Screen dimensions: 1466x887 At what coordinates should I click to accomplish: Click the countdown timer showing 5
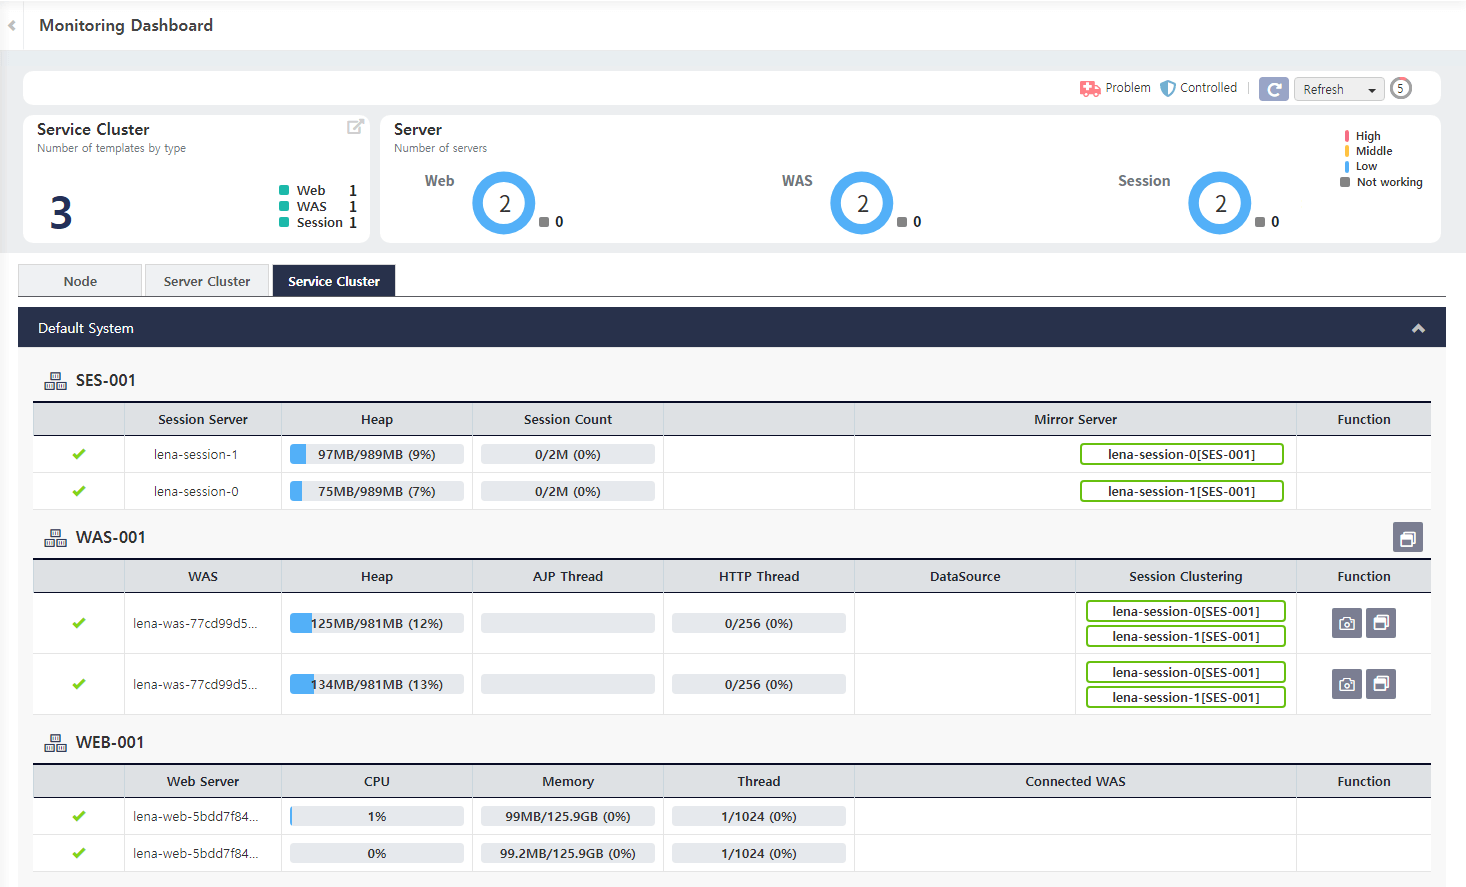1400,88
